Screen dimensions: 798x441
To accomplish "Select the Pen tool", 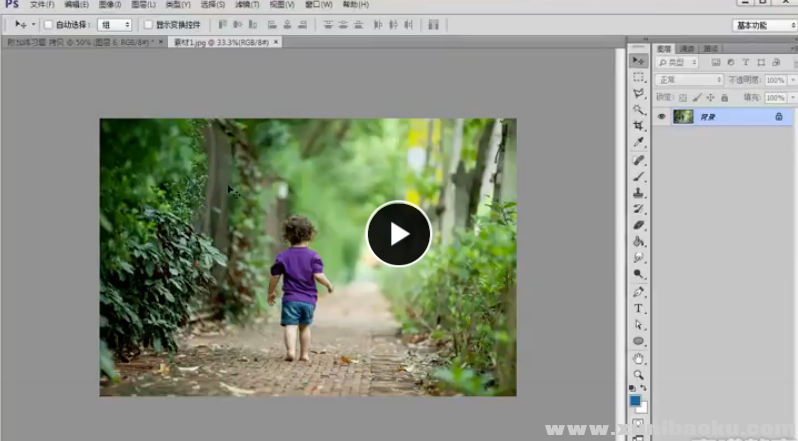I will click(639, 291).
